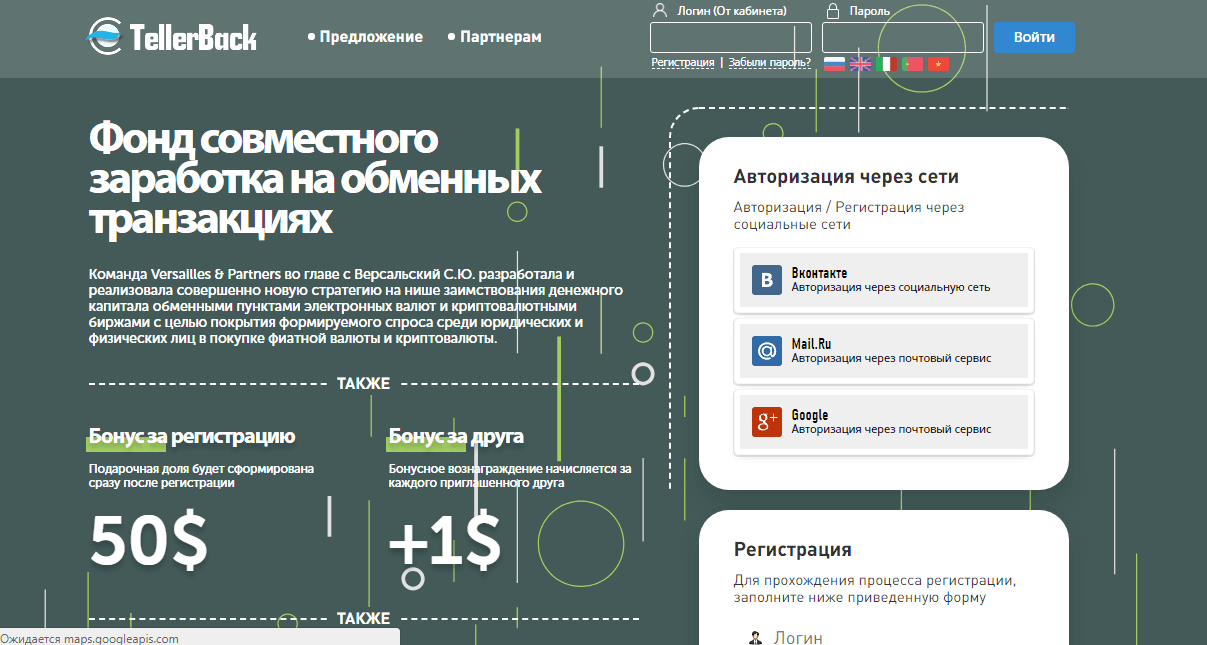Switch language with the Russian flag
1207x645 pixels.
[834, 64]
